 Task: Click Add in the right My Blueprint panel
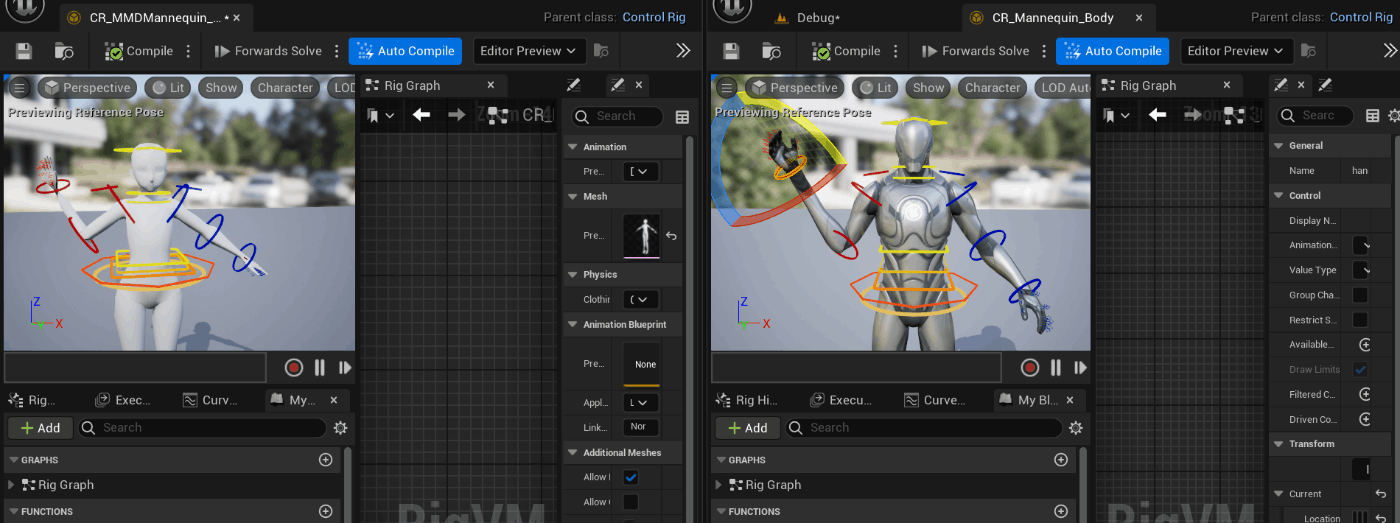tap(747, 428)
